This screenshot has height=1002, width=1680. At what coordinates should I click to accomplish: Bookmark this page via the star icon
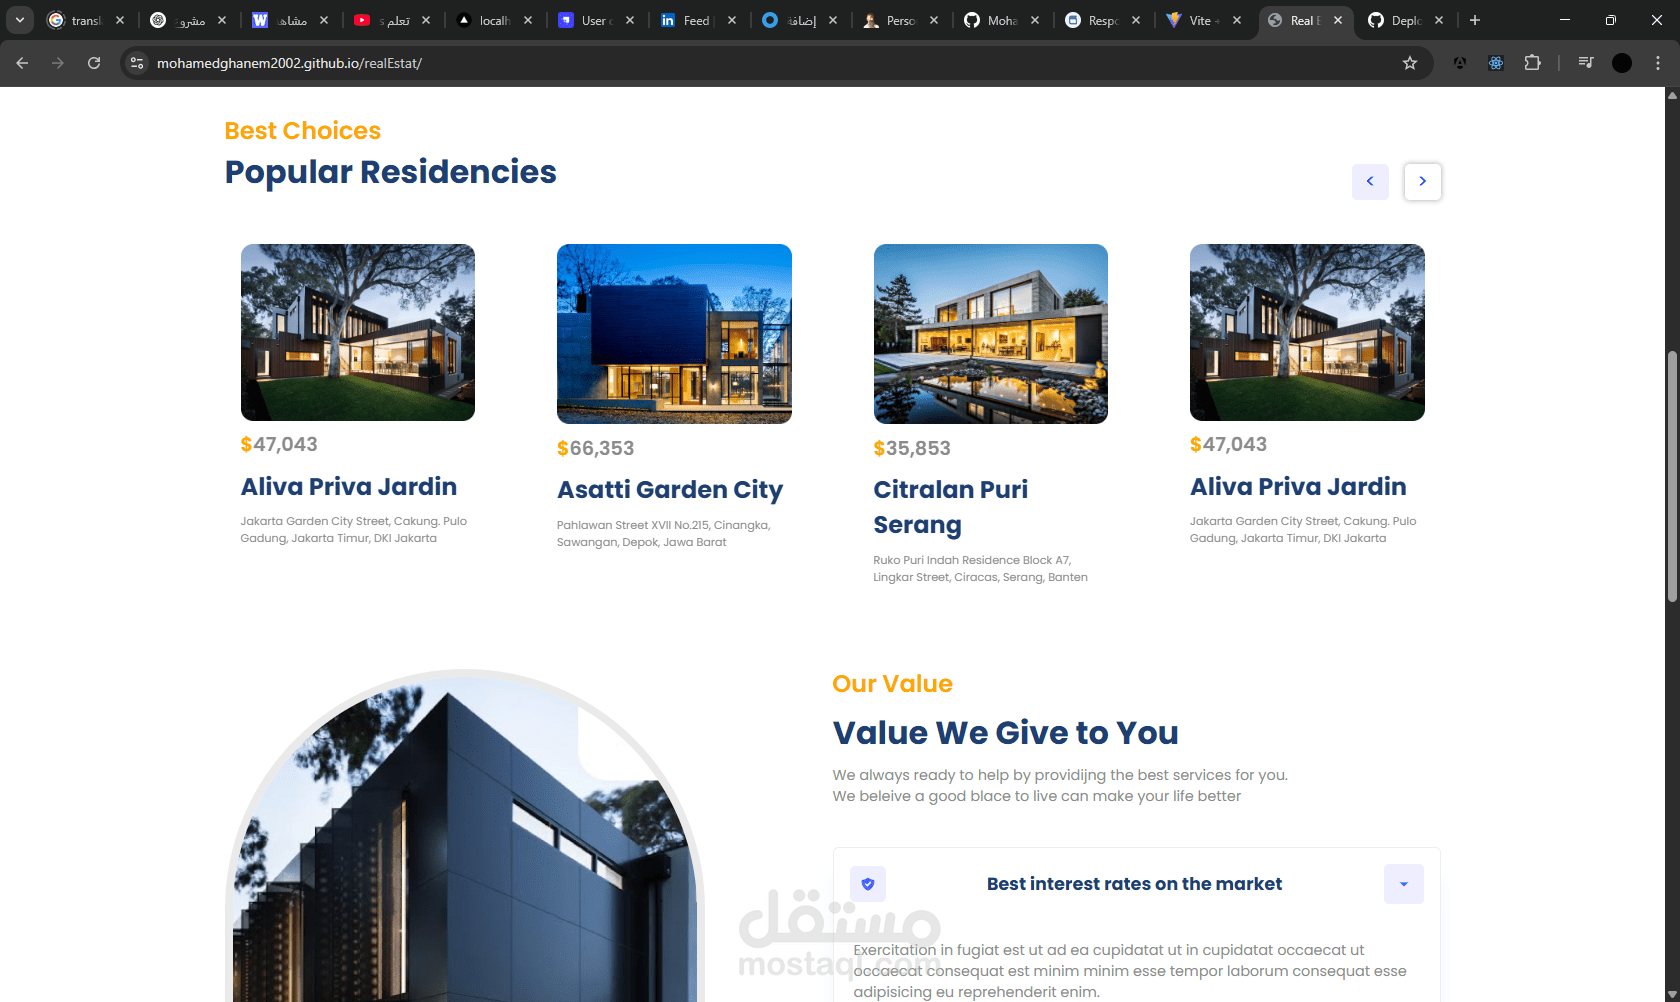point(1410,63)
